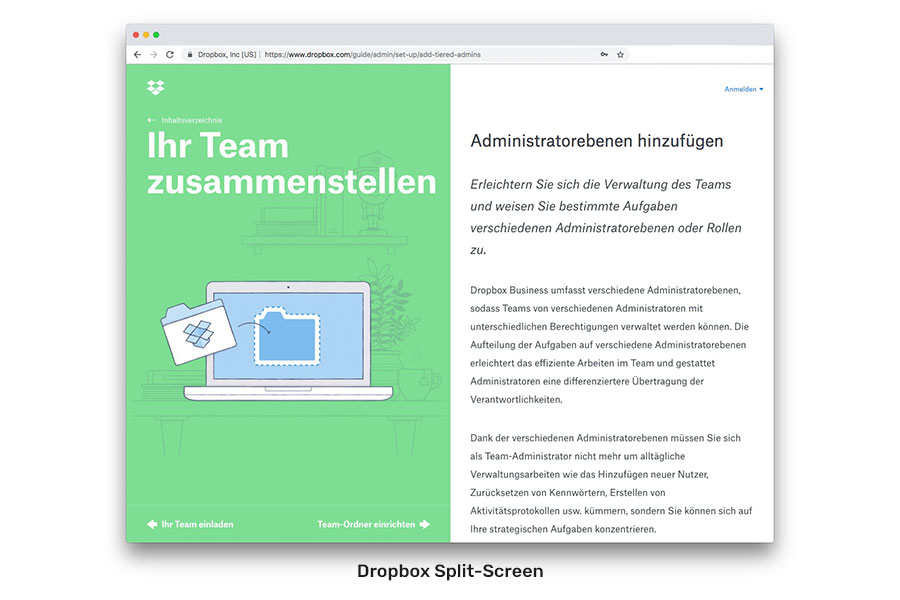Minimize window with yellow button

[146, 35]
